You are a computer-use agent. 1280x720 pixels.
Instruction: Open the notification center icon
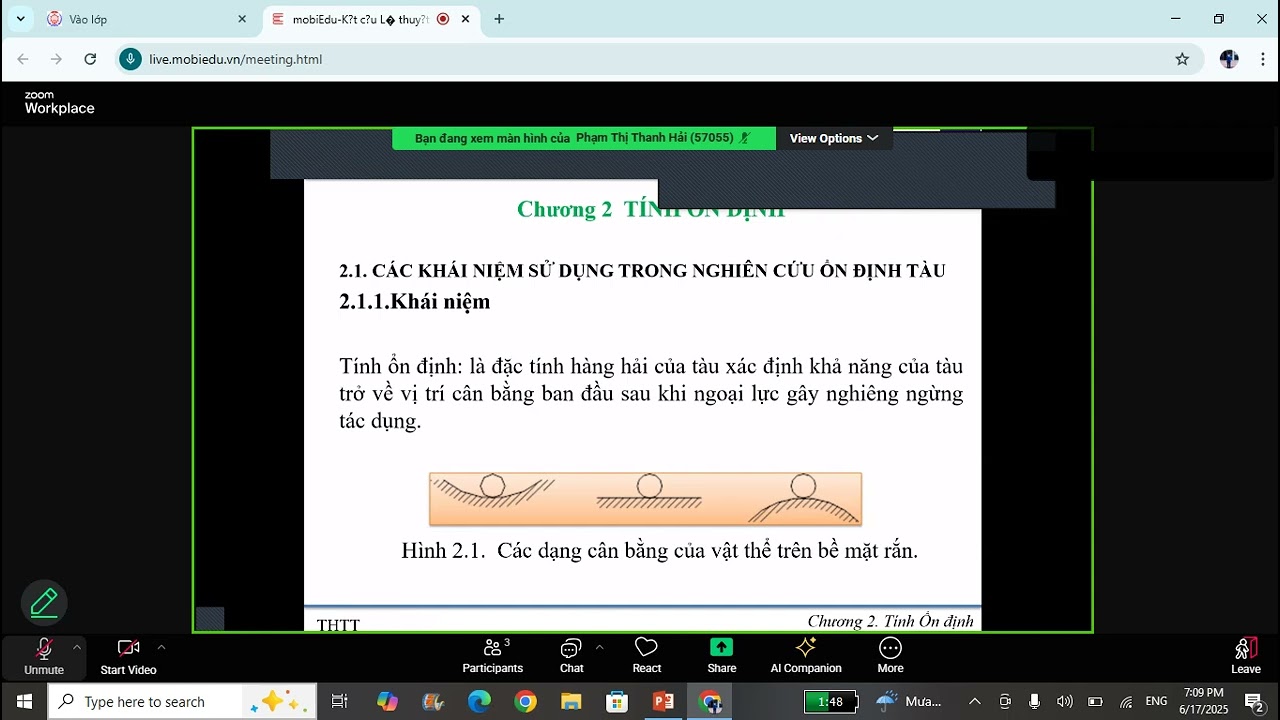pos(1254,701)
